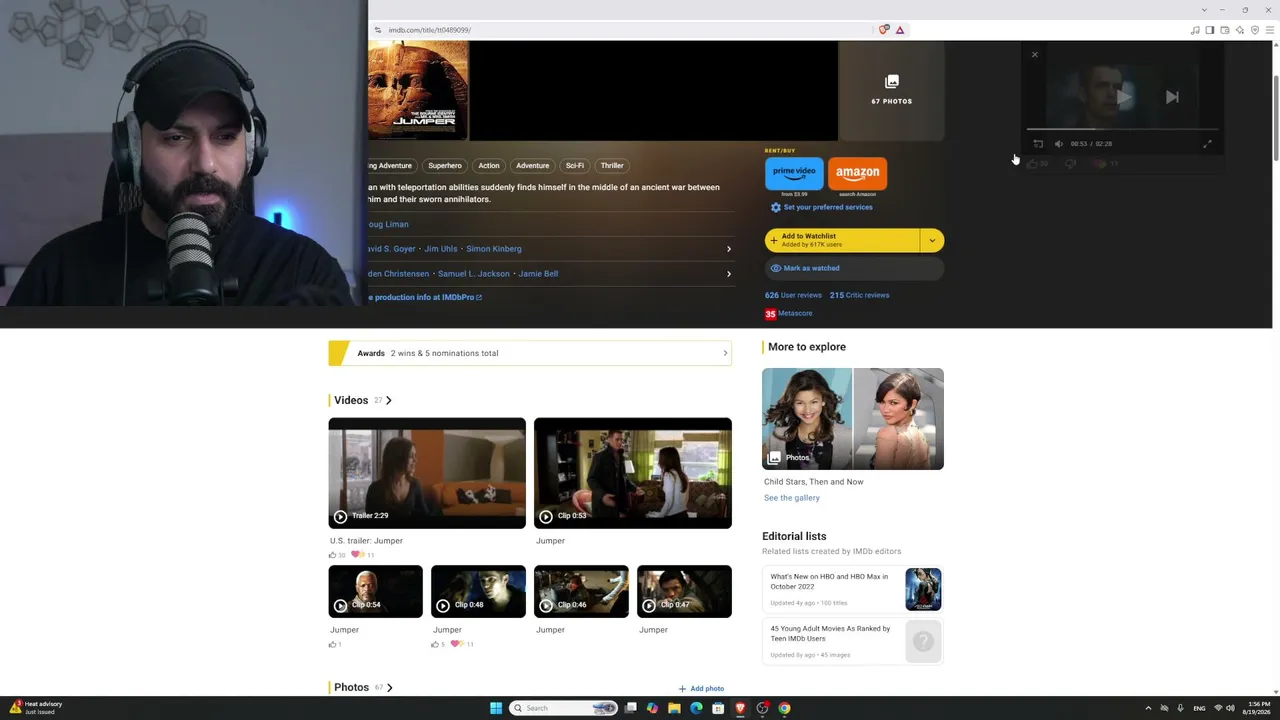Open the browser hamburger menu
This screenshot has width=1280, height=720.
1270,30
